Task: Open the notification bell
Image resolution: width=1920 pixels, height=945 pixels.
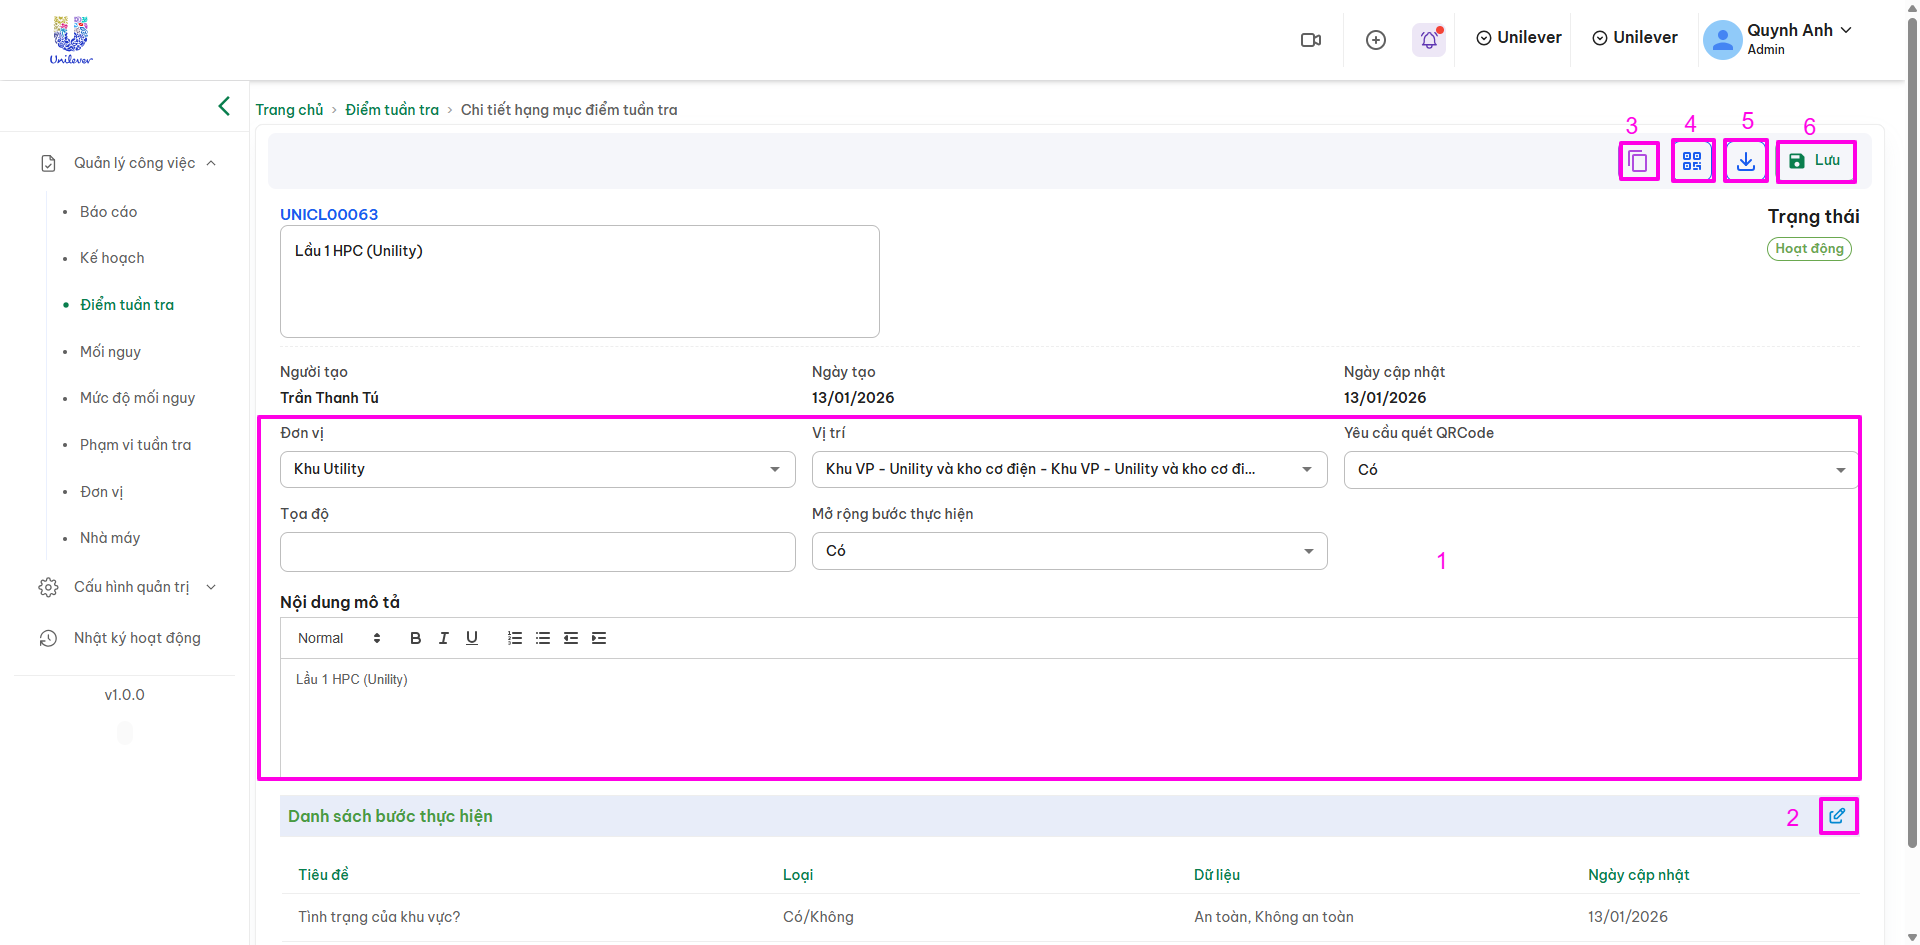Action: point(1429,39)
